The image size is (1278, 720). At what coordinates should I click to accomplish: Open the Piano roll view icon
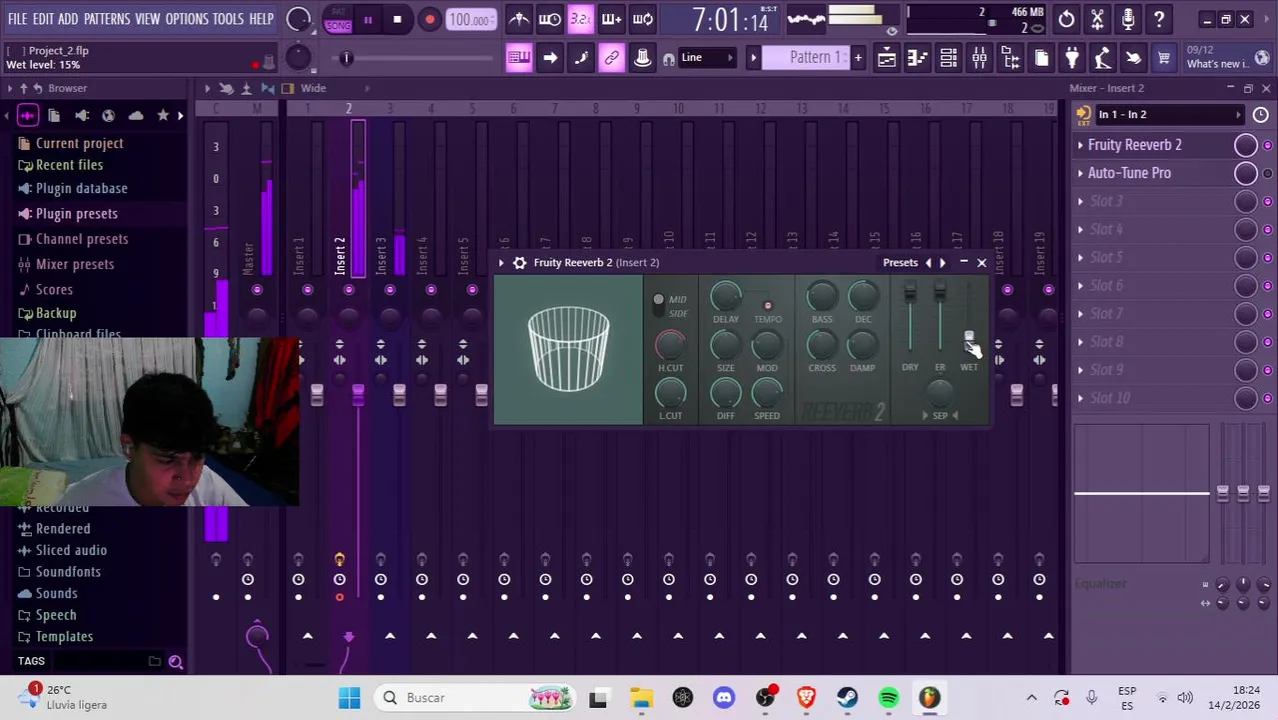917,58
